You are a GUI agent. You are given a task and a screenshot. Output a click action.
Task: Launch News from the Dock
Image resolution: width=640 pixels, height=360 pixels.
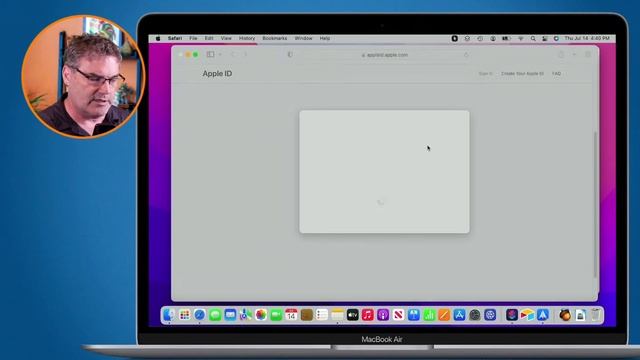[x=398, y=315]
